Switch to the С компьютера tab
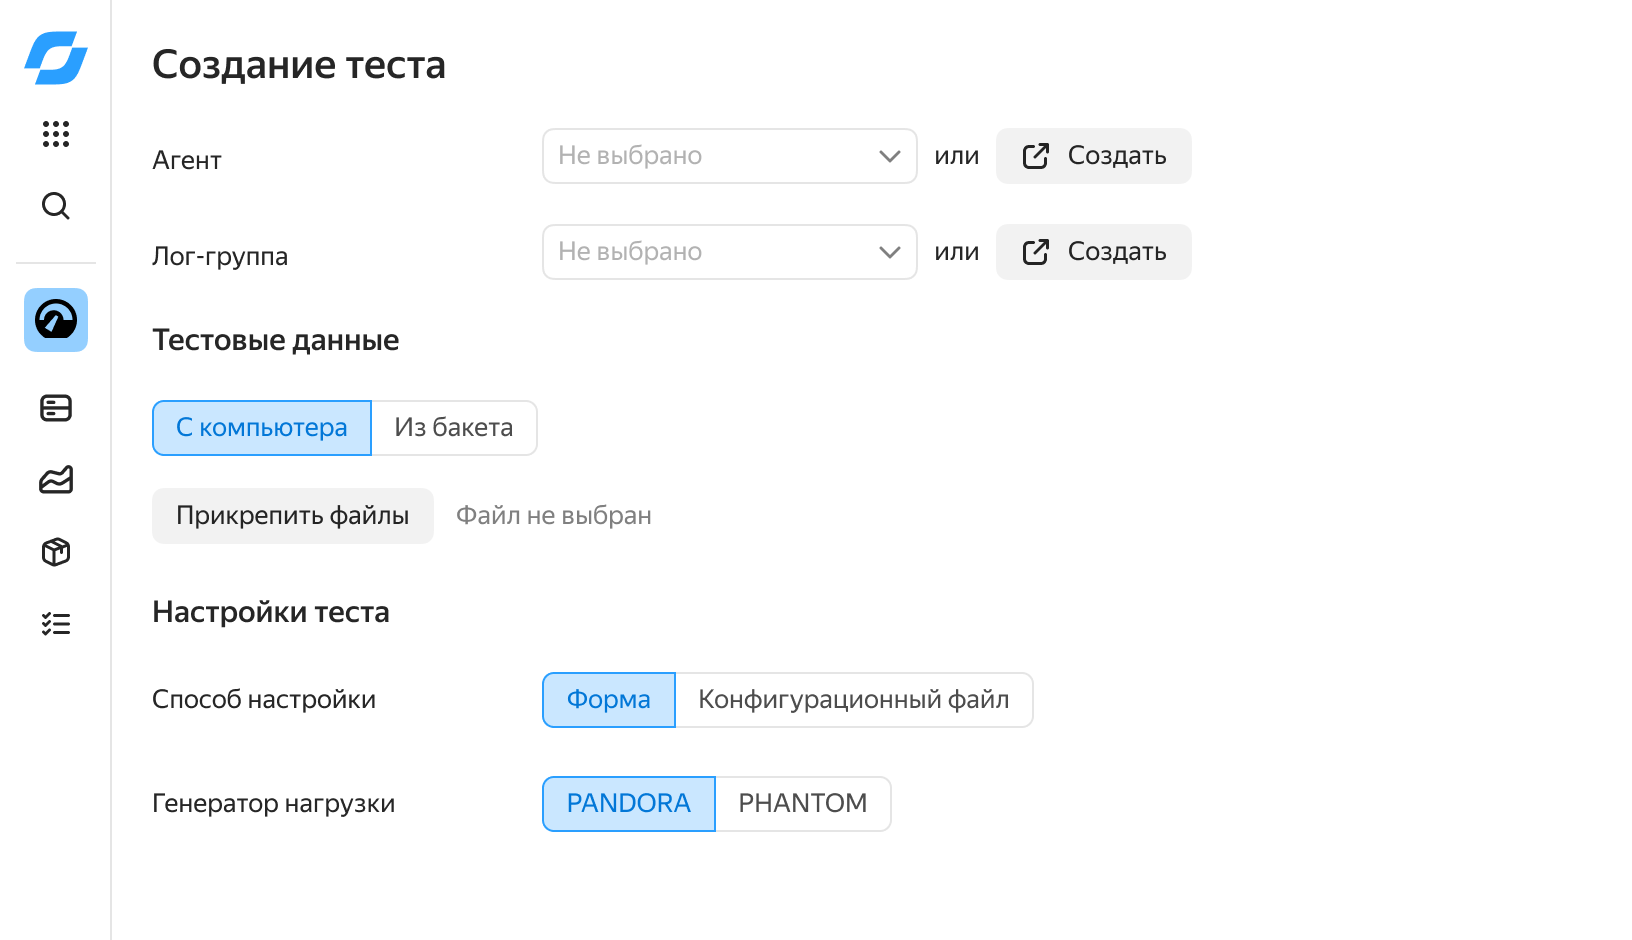1632x940 pixels. (x=261, y=427)
